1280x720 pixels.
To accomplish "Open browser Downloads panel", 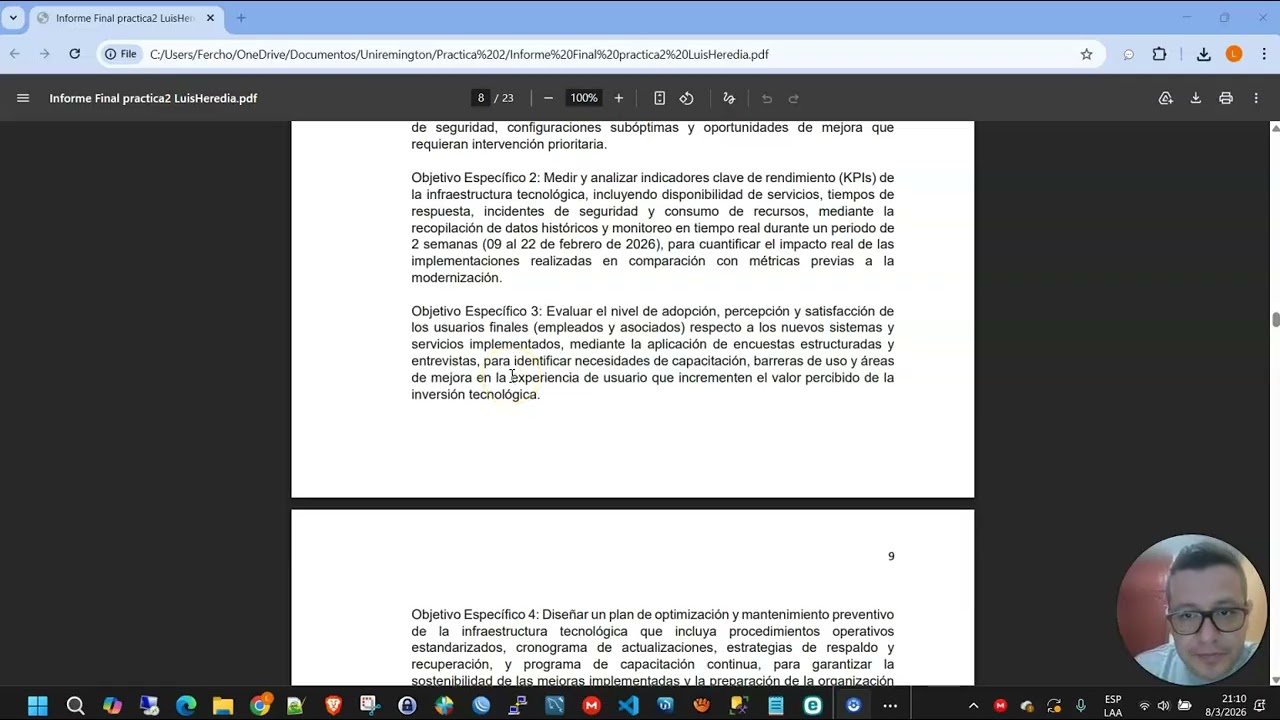I will point(1204,54).
